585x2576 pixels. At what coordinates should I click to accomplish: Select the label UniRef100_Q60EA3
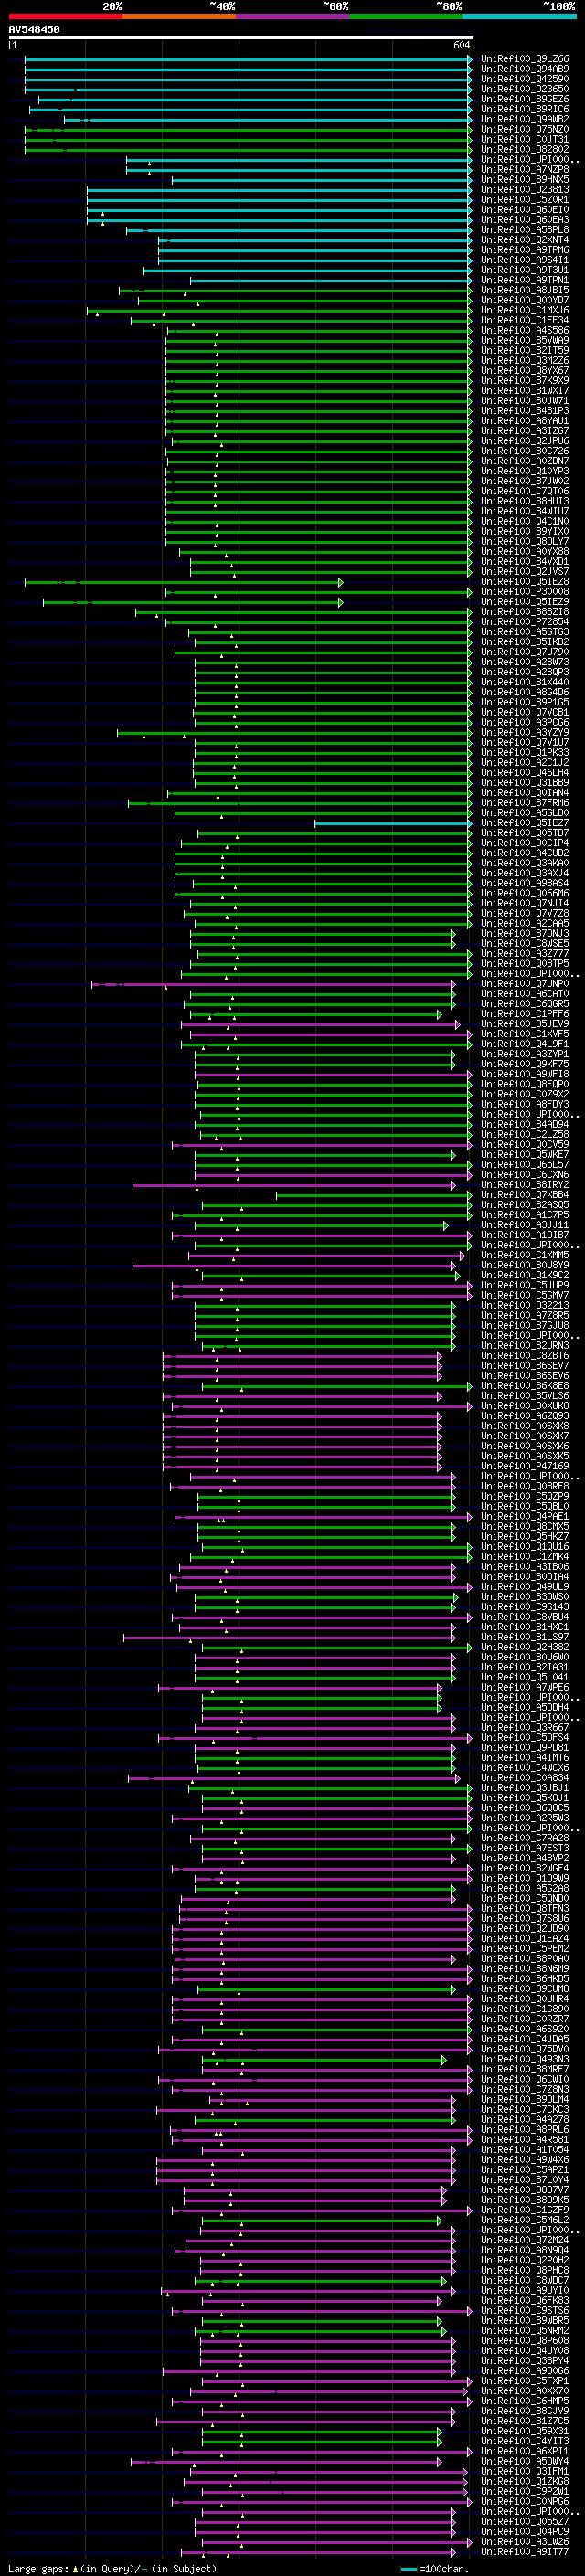524,220
